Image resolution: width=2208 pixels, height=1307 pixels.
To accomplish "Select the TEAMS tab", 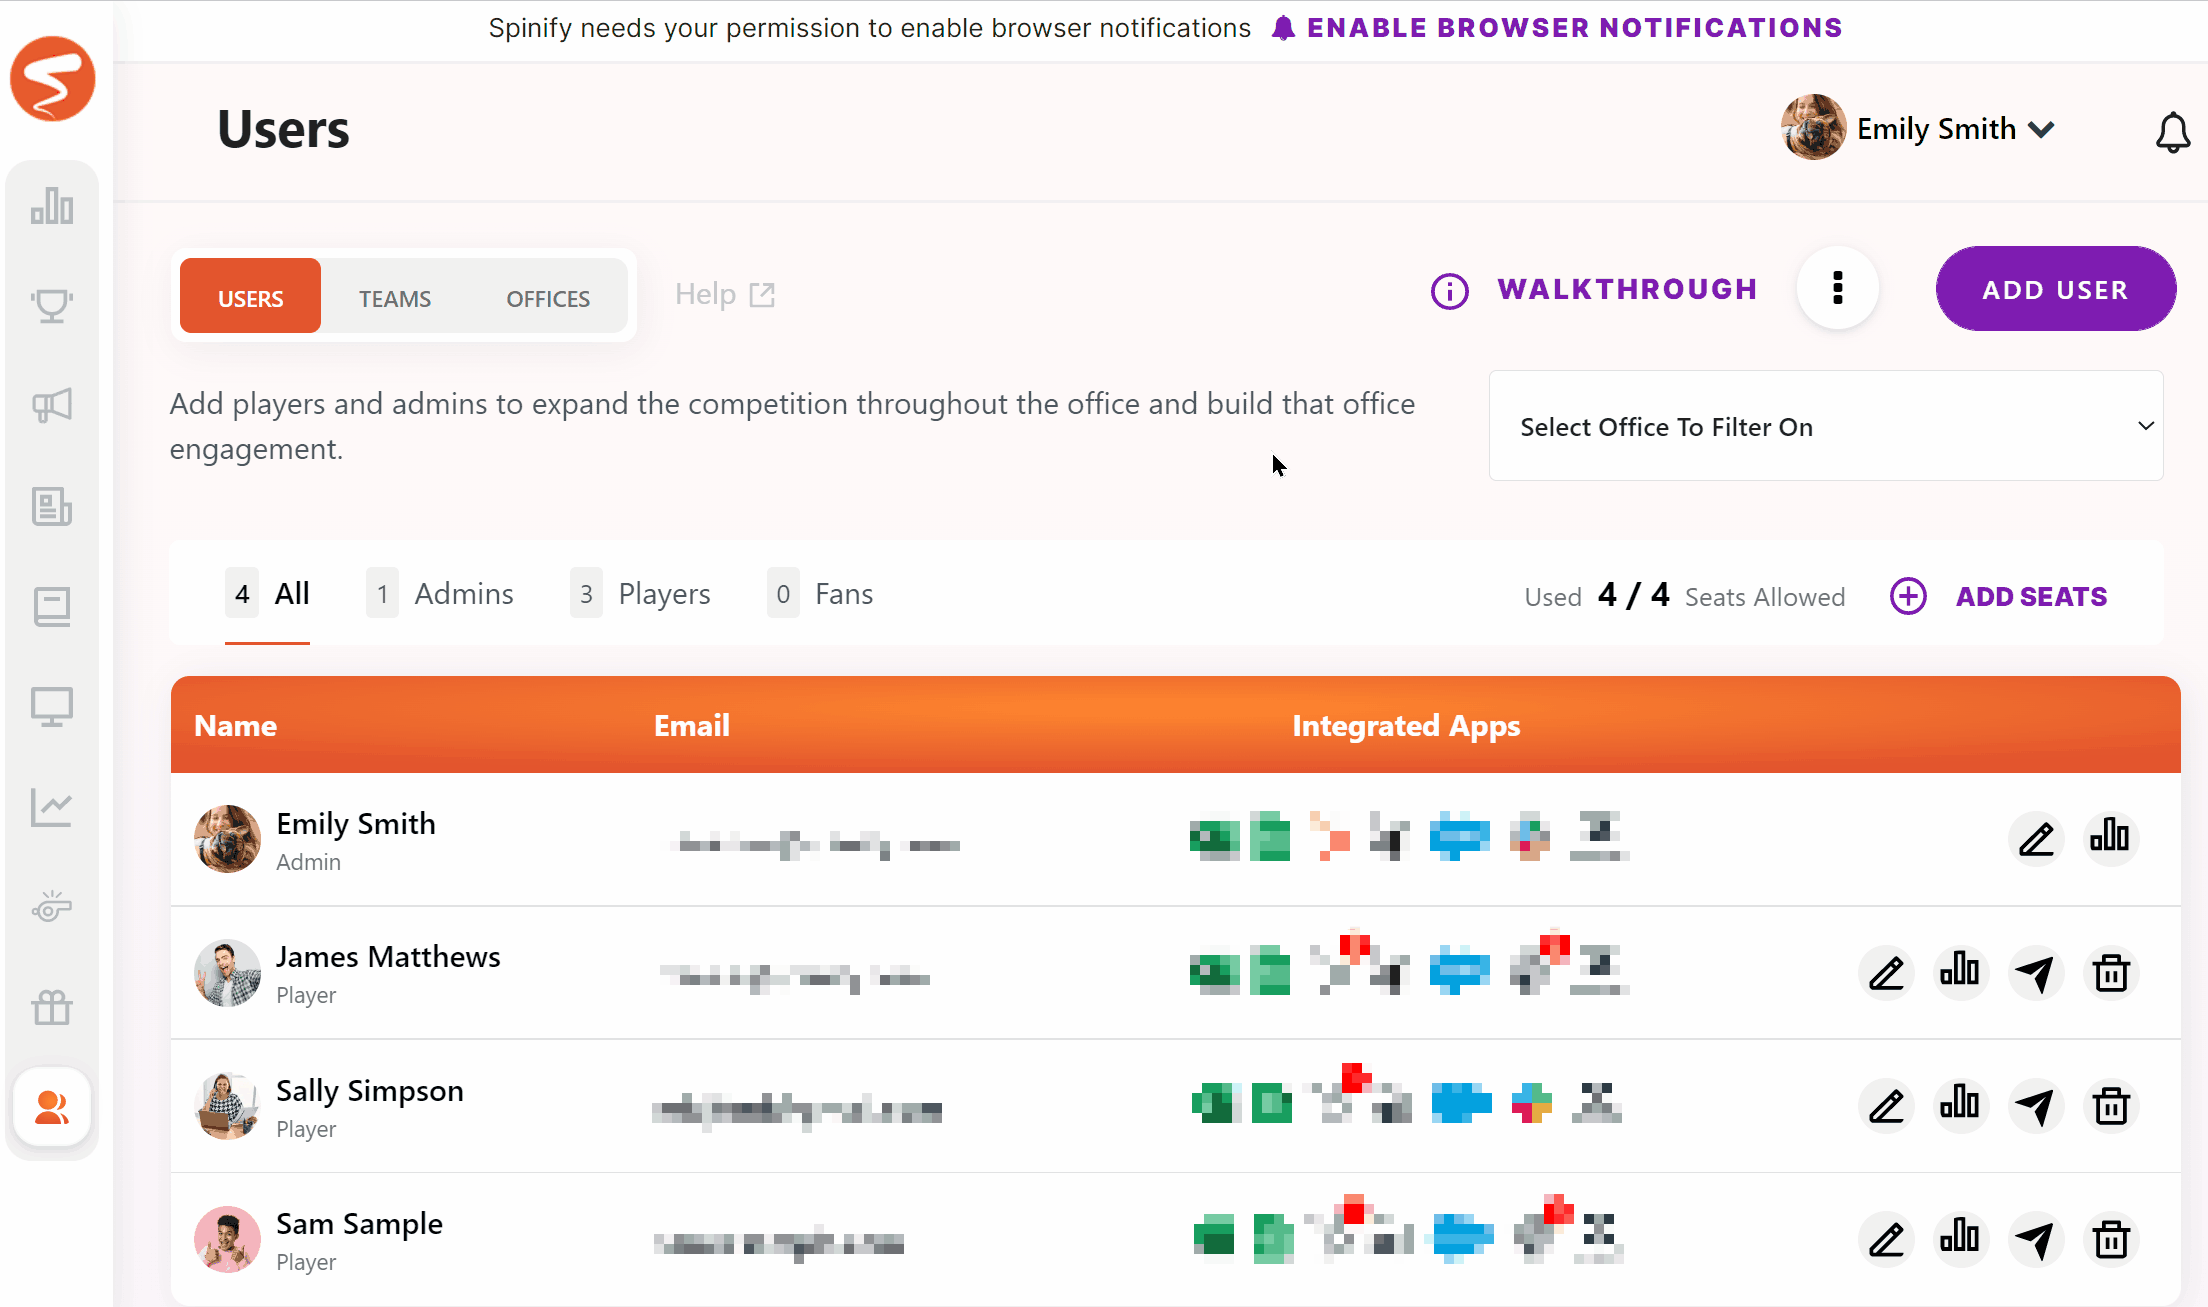I will [x=395, y=296].
